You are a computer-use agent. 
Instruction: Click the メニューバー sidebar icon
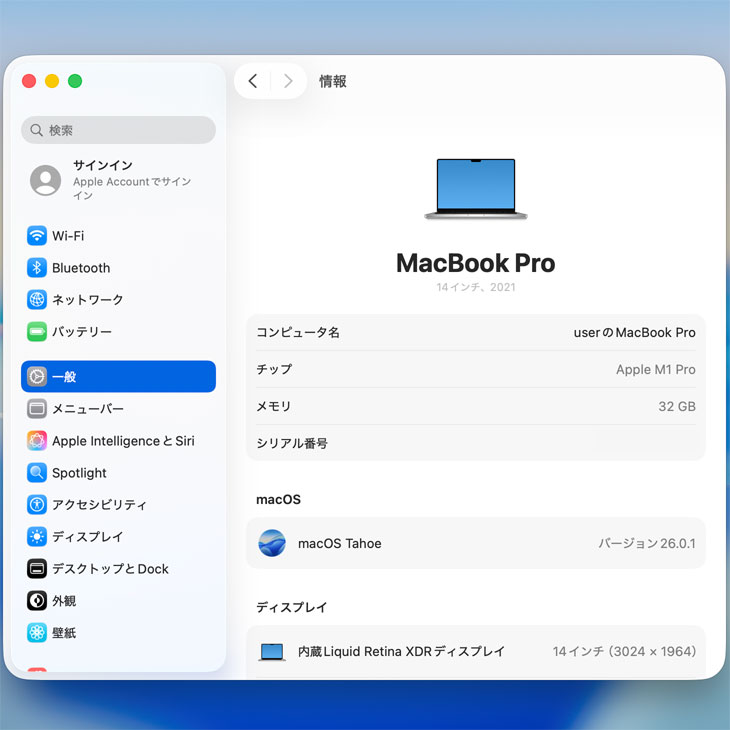(x=37, y=409)
